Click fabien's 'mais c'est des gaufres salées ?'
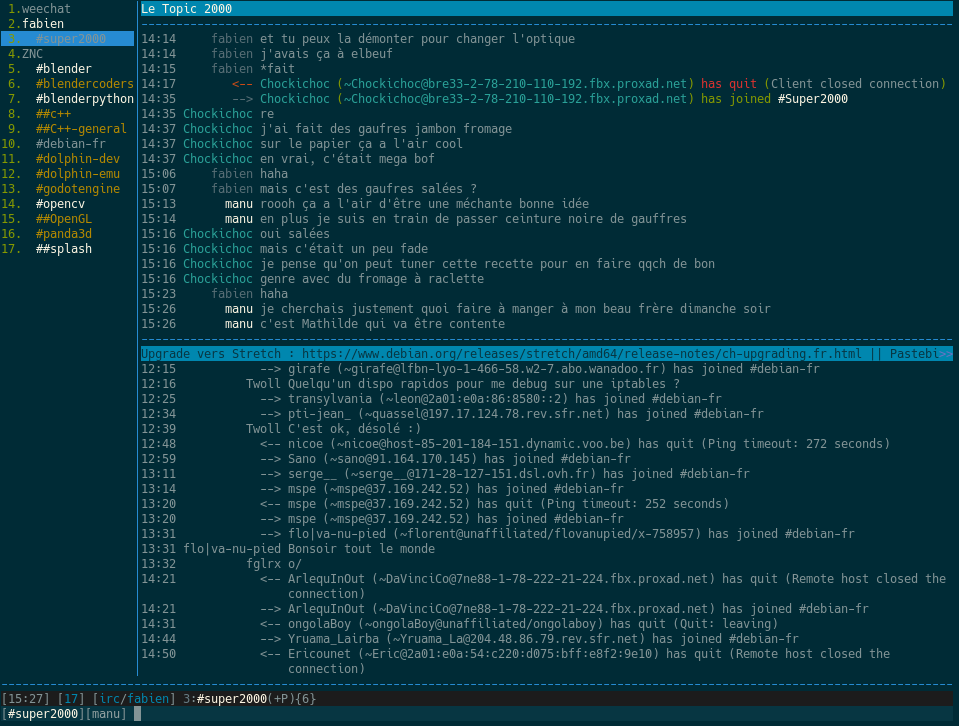Image resolution: width=959 pixels, height=726 pixels. click(368, 188)
